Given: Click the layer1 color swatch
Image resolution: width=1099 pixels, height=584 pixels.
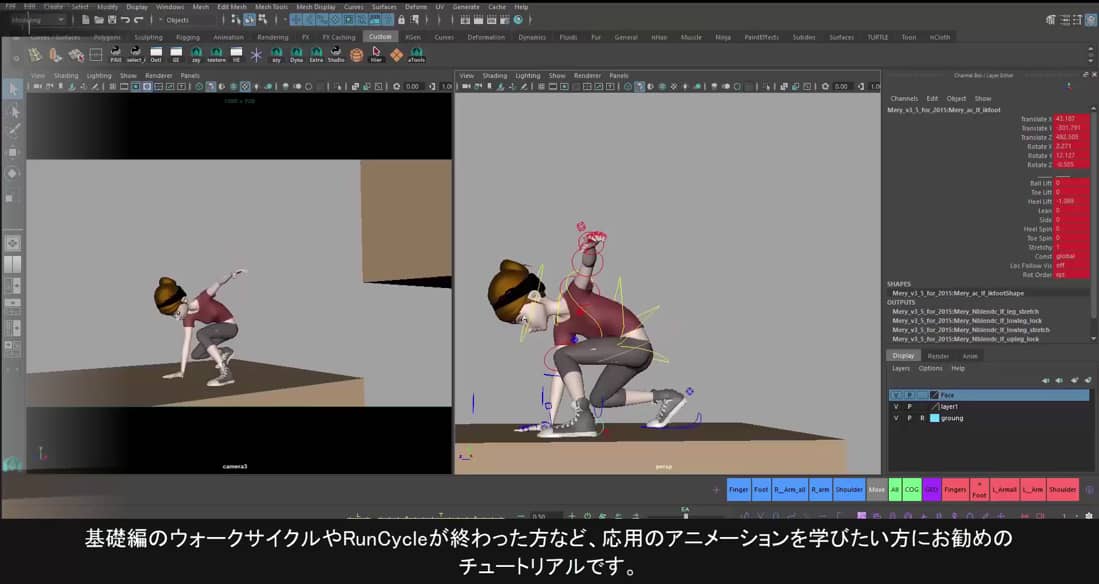Looking at the screenshot, I should pyautogui.click(x=934, y=407).
